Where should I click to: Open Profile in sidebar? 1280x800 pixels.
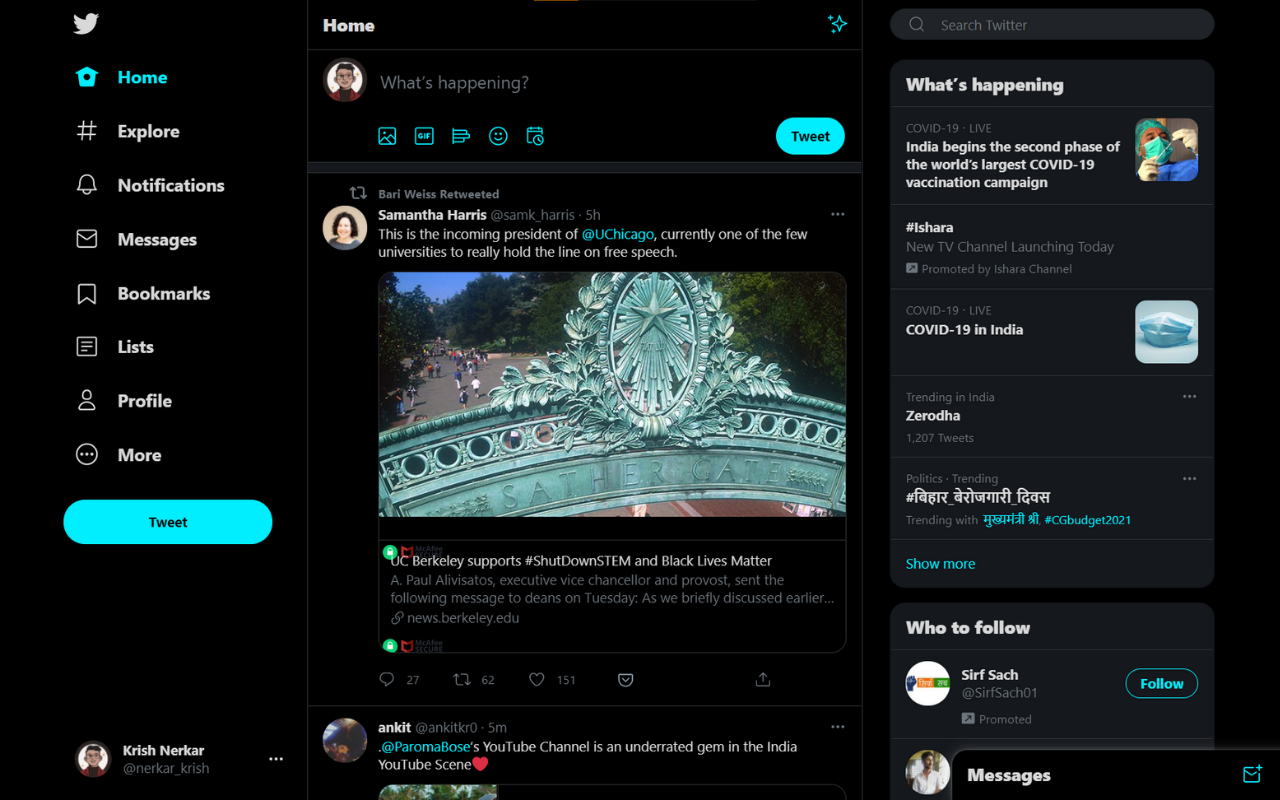click(124, 401)
